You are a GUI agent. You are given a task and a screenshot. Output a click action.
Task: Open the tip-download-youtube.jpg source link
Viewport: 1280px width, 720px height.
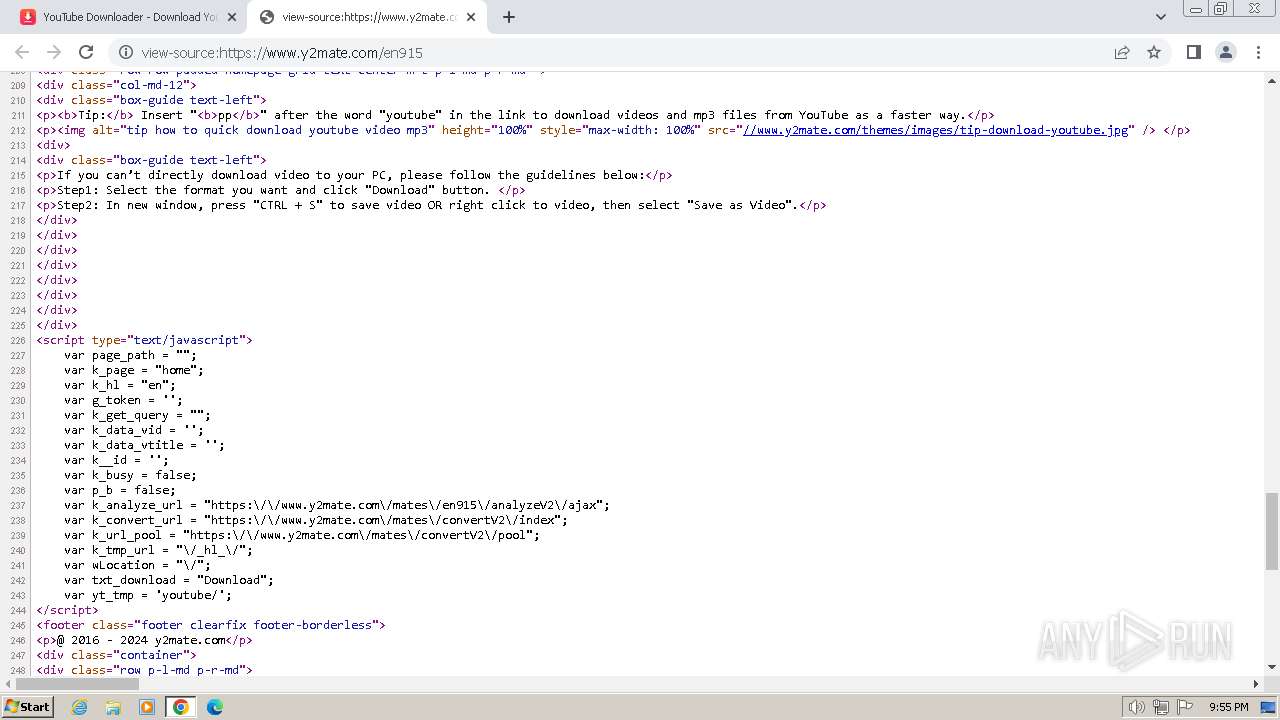(937, 130)
